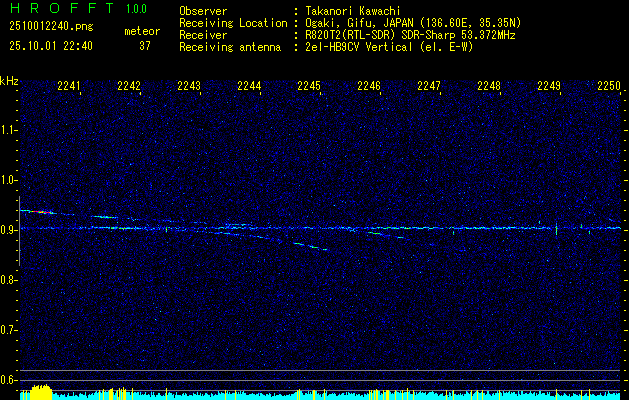Click the R820T2(RTL-SDR) receiver text
The width and height of the screenshot is (629, 400).
[410, 35]
